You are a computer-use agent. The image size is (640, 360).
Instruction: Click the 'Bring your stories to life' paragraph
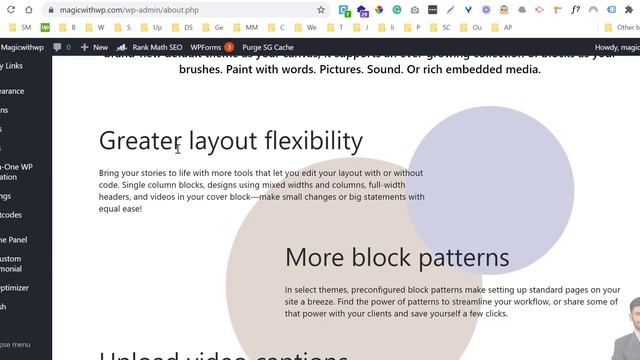pos(262,191)
